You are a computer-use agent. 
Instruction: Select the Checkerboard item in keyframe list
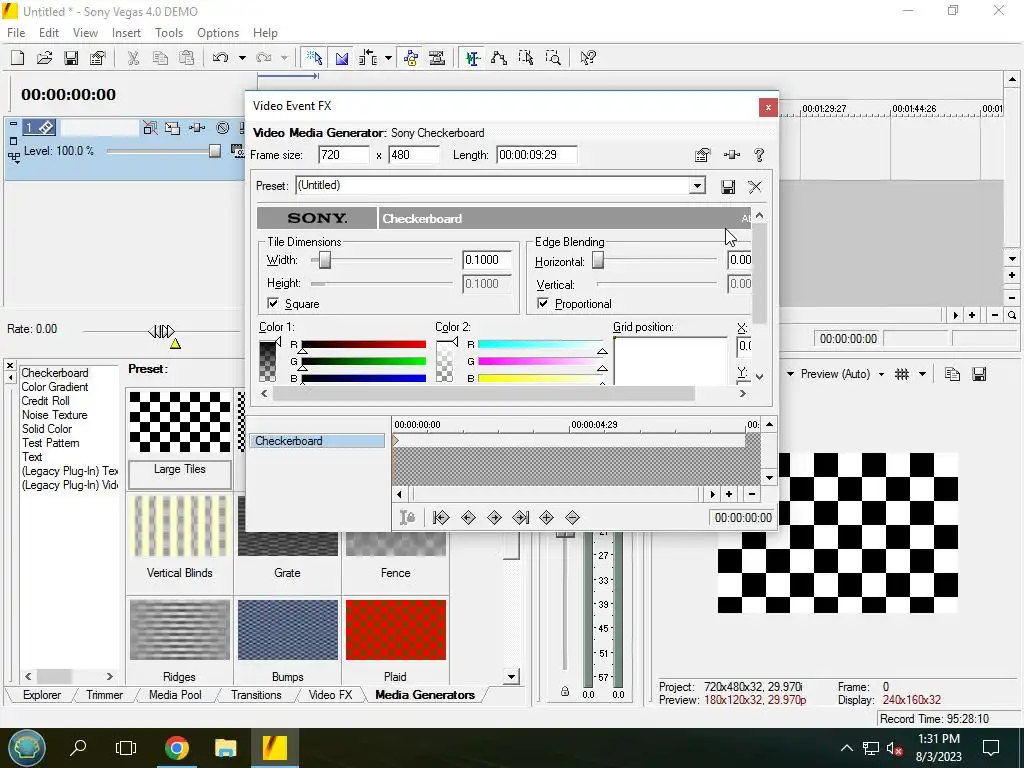[x=317, y=441]
